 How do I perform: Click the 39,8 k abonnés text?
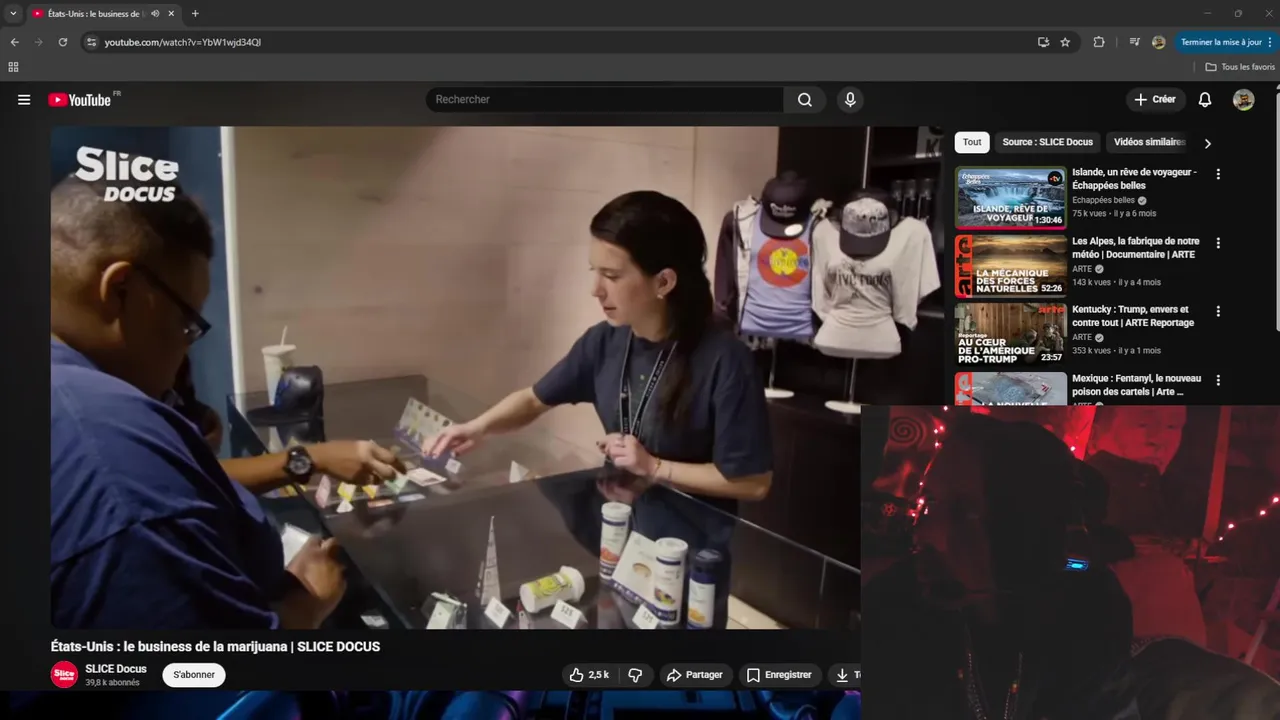[112, 683]
